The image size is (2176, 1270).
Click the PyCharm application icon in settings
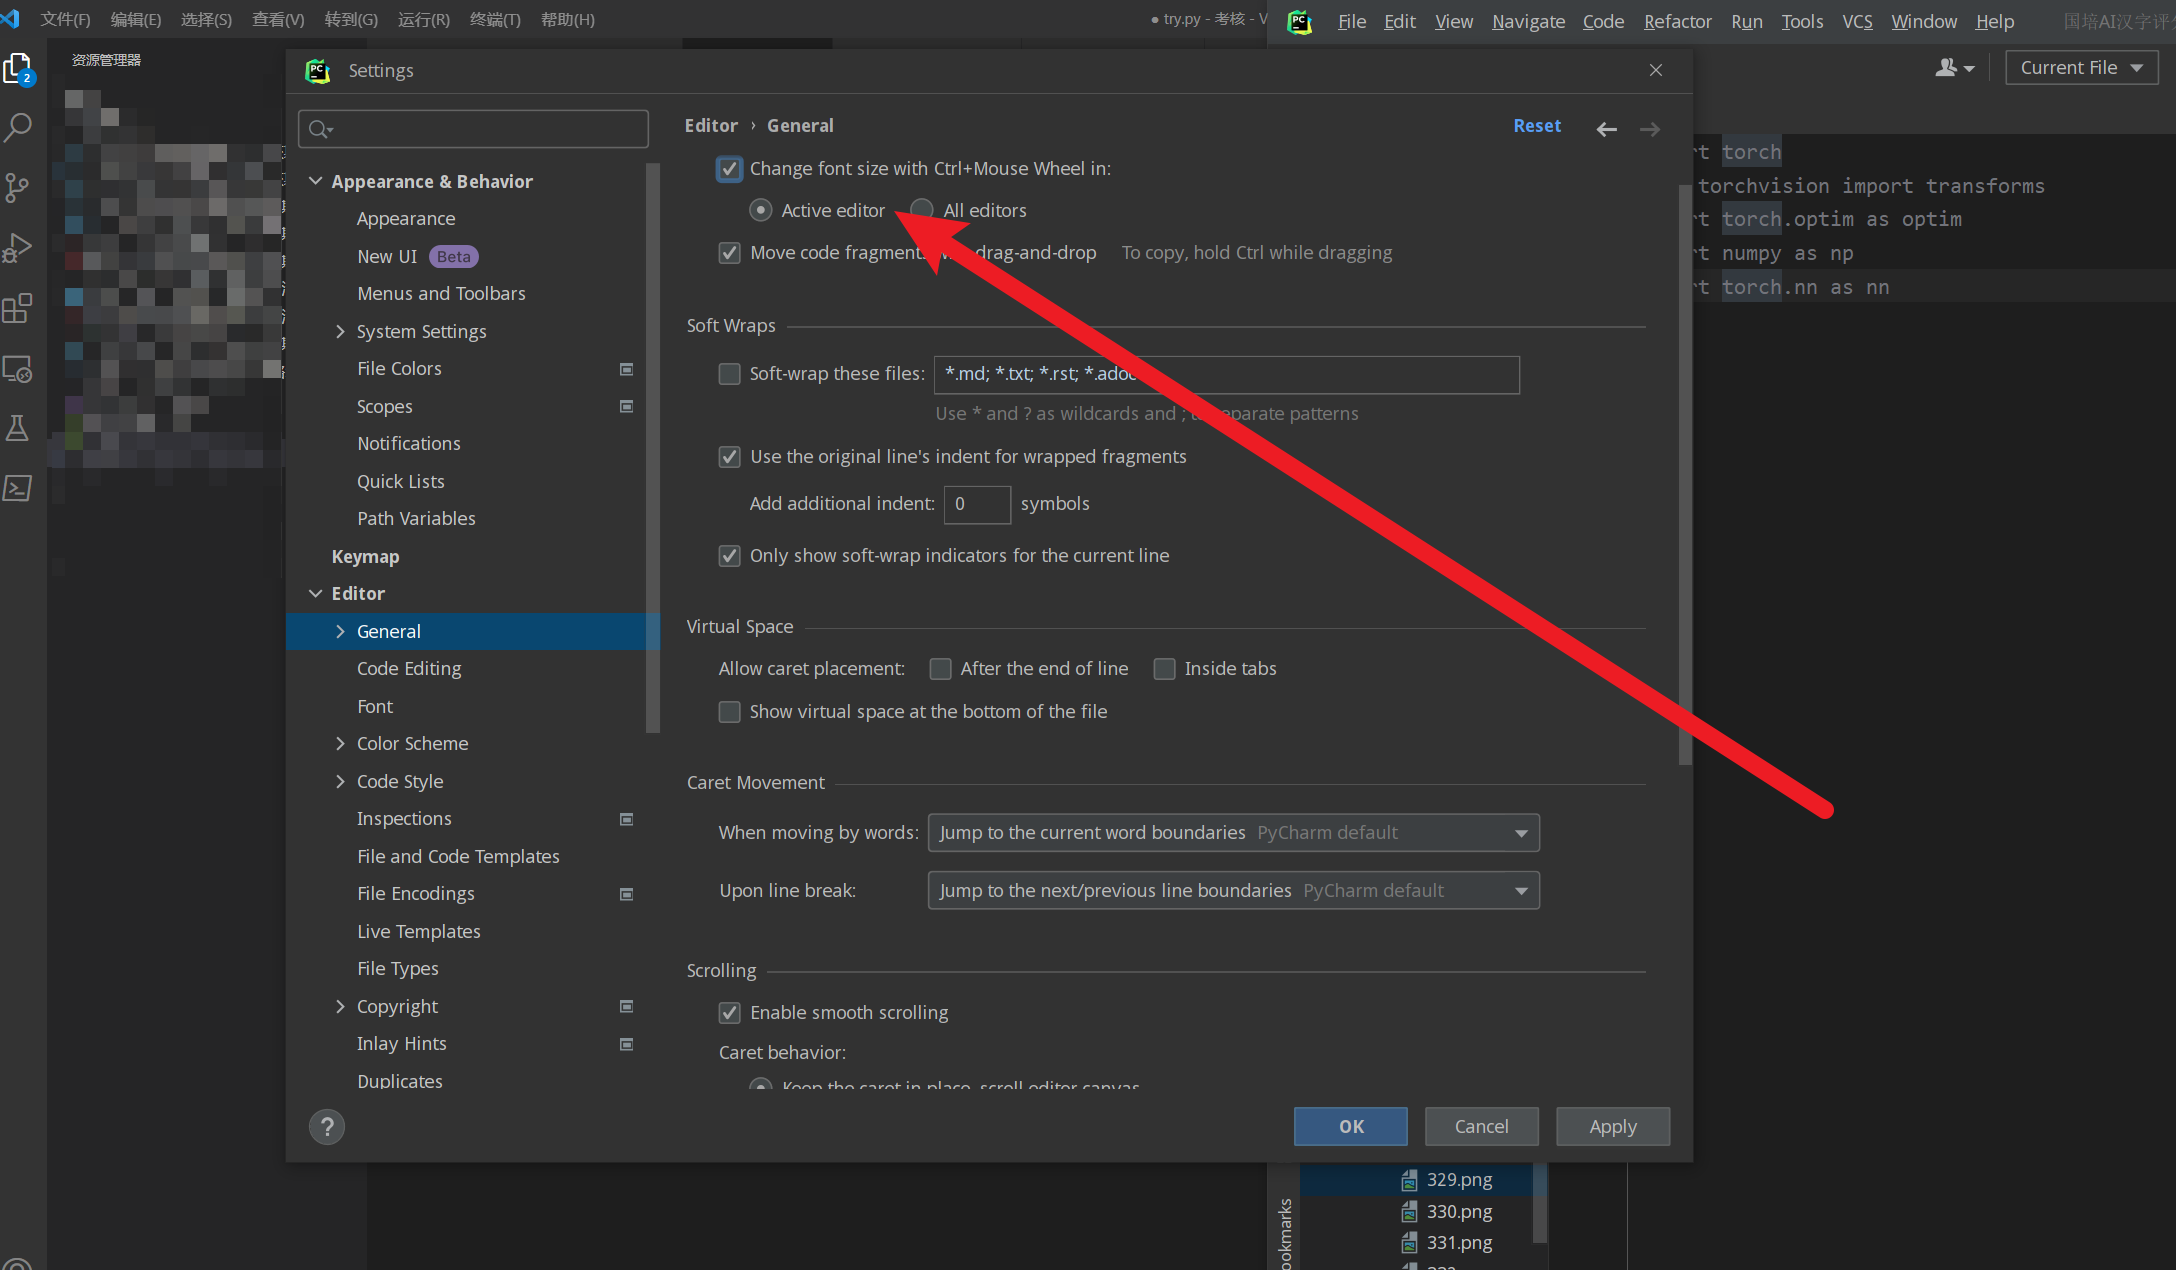point(319,71)
